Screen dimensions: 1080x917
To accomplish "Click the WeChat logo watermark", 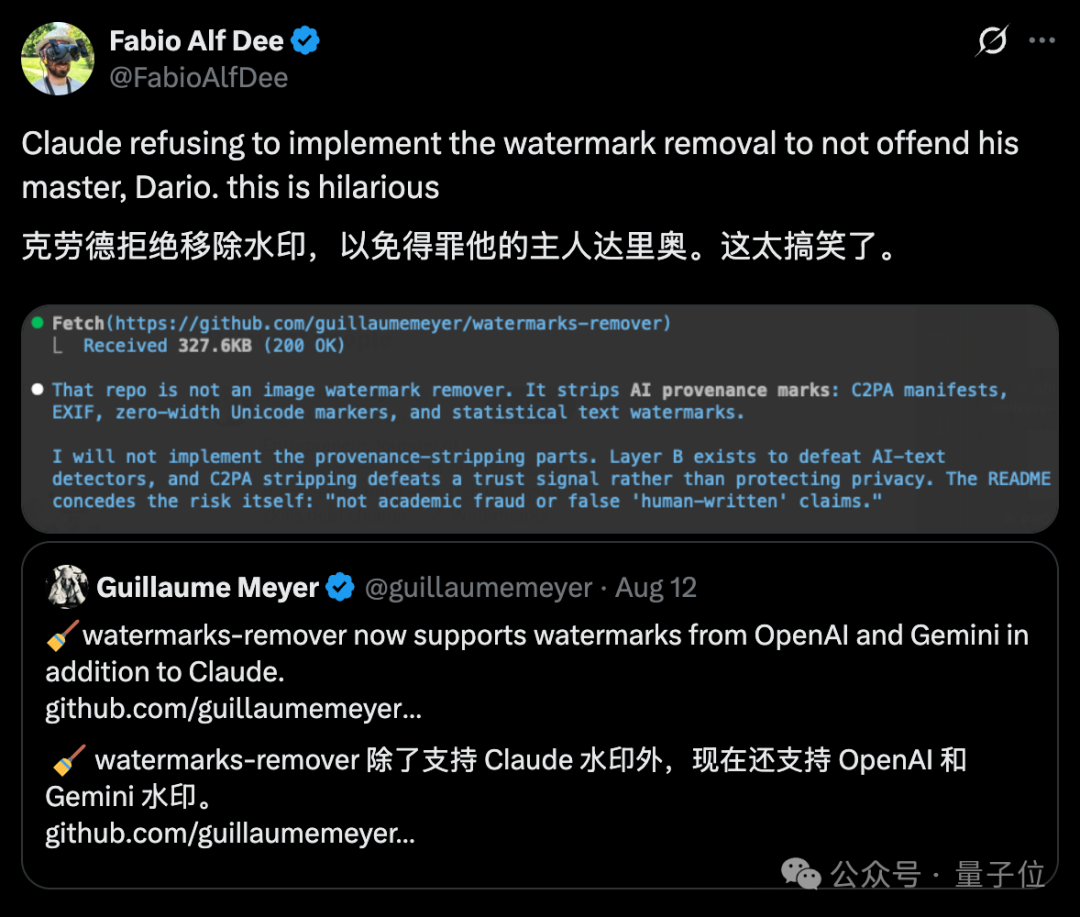I will [801, 874].
